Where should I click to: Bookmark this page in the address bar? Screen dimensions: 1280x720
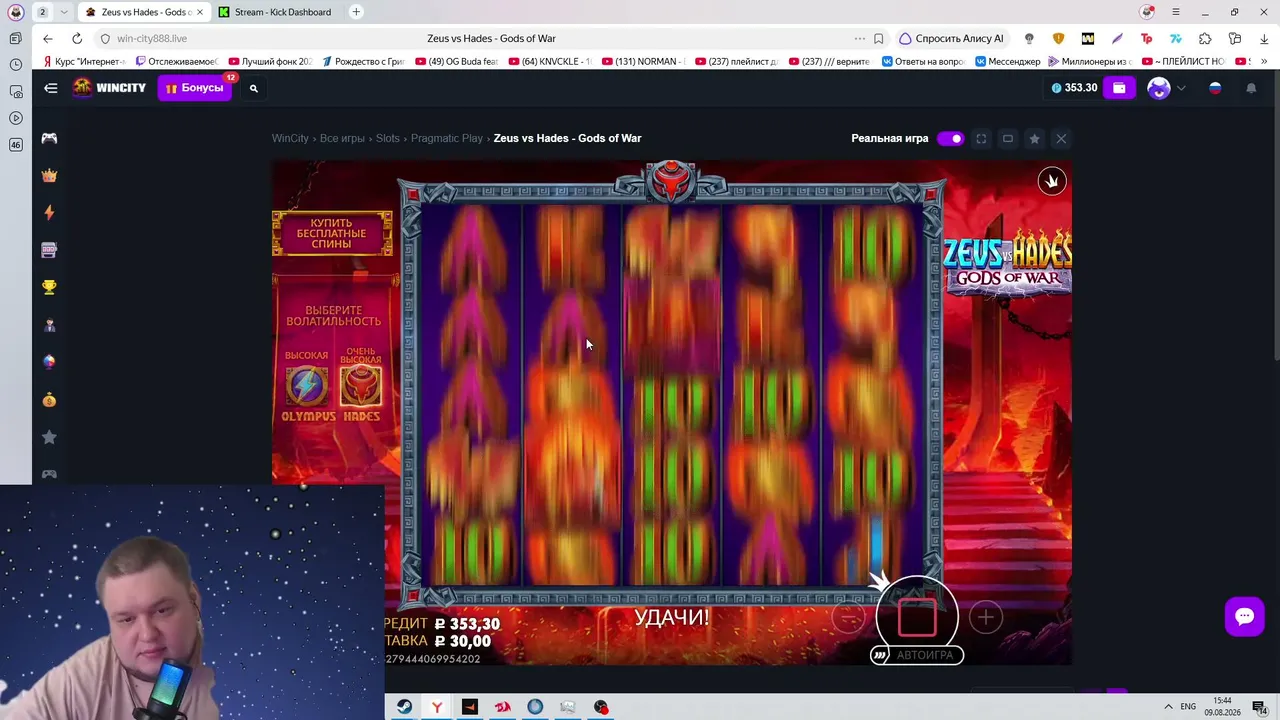click(x=878, y=38)
